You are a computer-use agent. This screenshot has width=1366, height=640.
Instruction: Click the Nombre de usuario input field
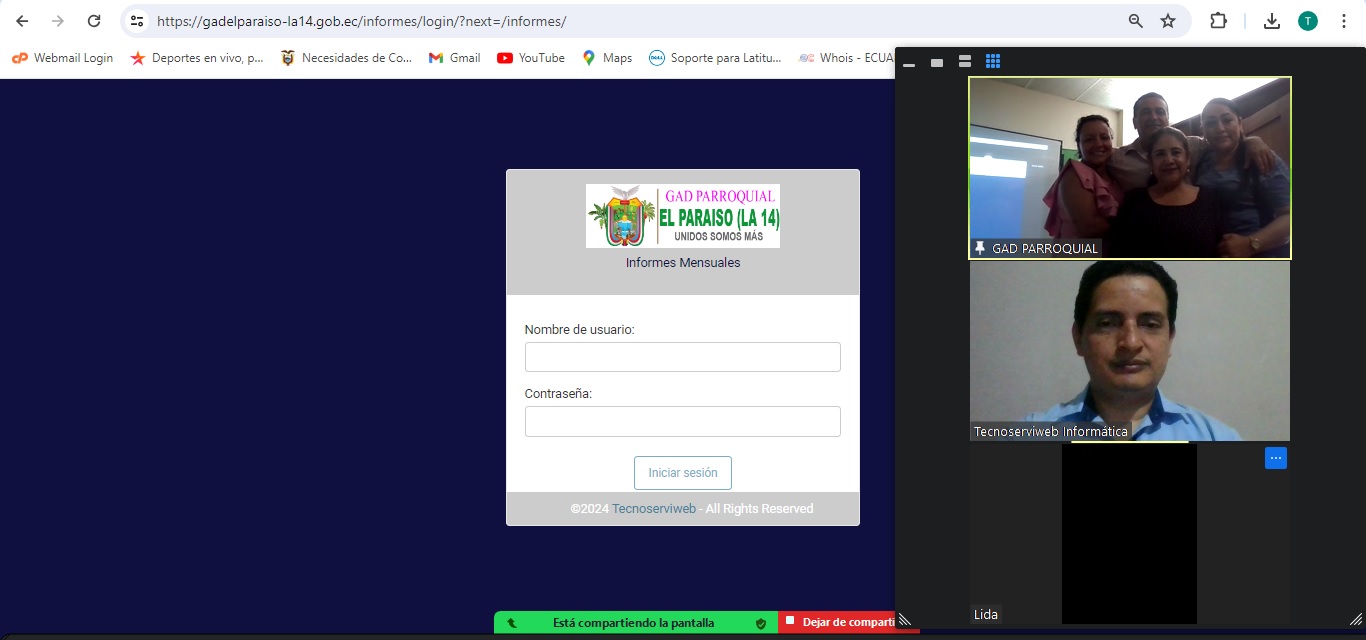coord(682,357)
